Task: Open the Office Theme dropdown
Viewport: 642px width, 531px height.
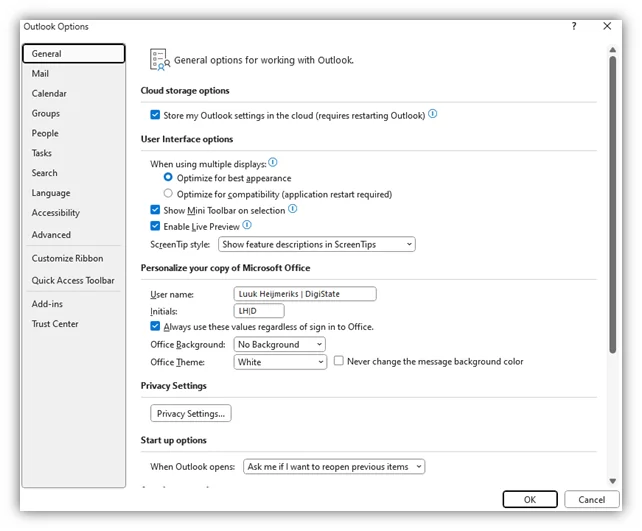Action: click(x=280, y=362)
